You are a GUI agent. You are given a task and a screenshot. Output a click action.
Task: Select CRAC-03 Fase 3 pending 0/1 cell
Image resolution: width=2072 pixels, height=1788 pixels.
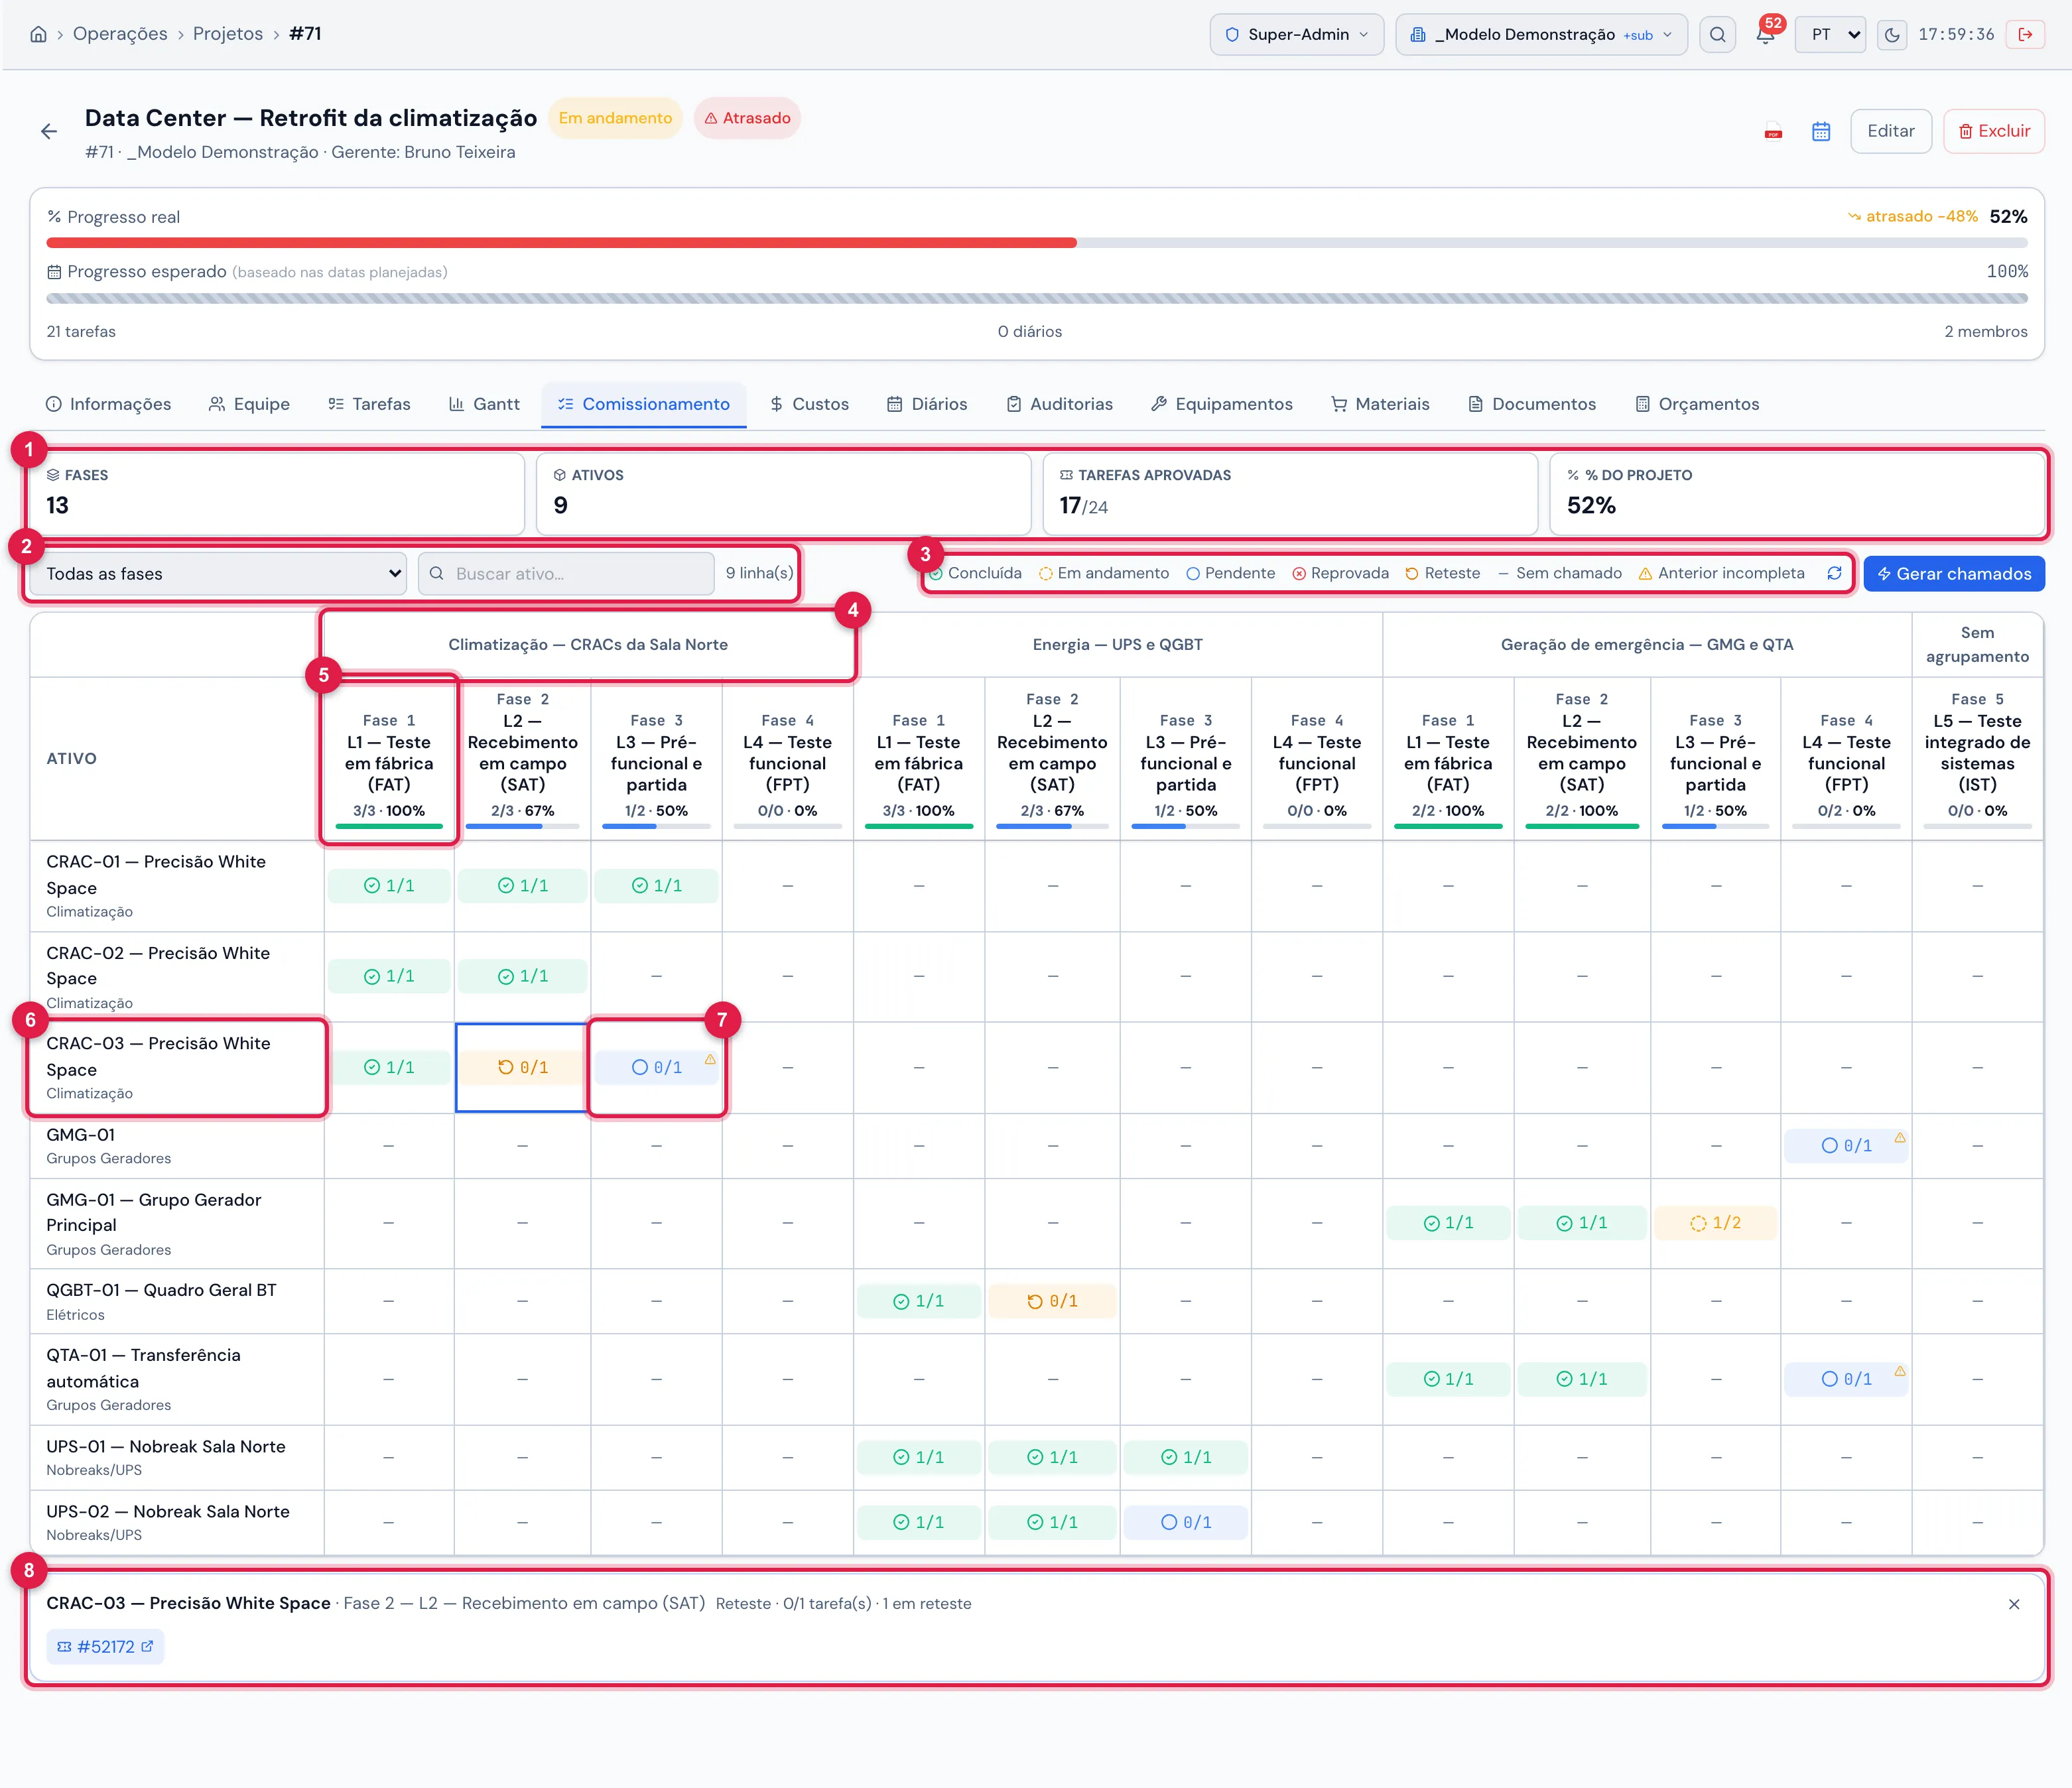click(x=657, y=1068)
